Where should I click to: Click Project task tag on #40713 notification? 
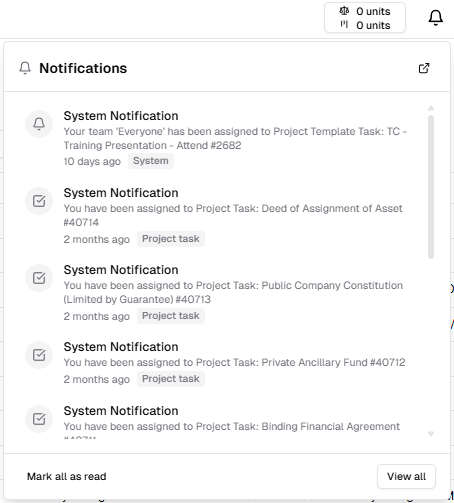click(x=171, y=316)
